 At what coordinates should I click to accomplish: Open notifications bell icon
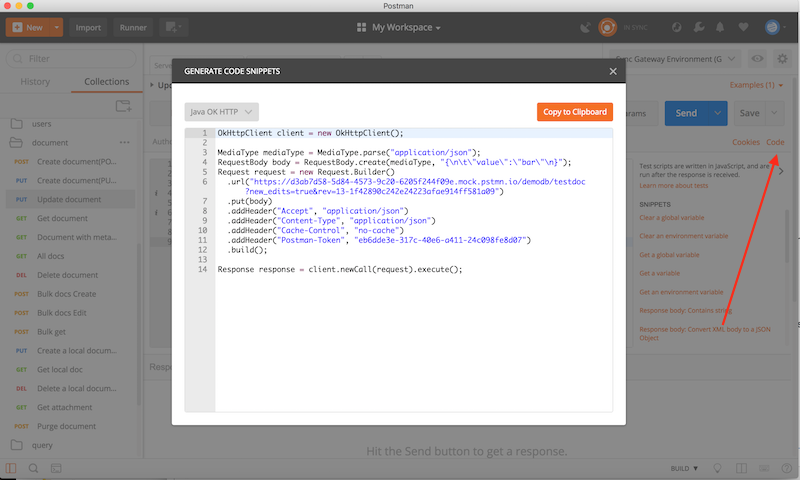coord(720,28)
